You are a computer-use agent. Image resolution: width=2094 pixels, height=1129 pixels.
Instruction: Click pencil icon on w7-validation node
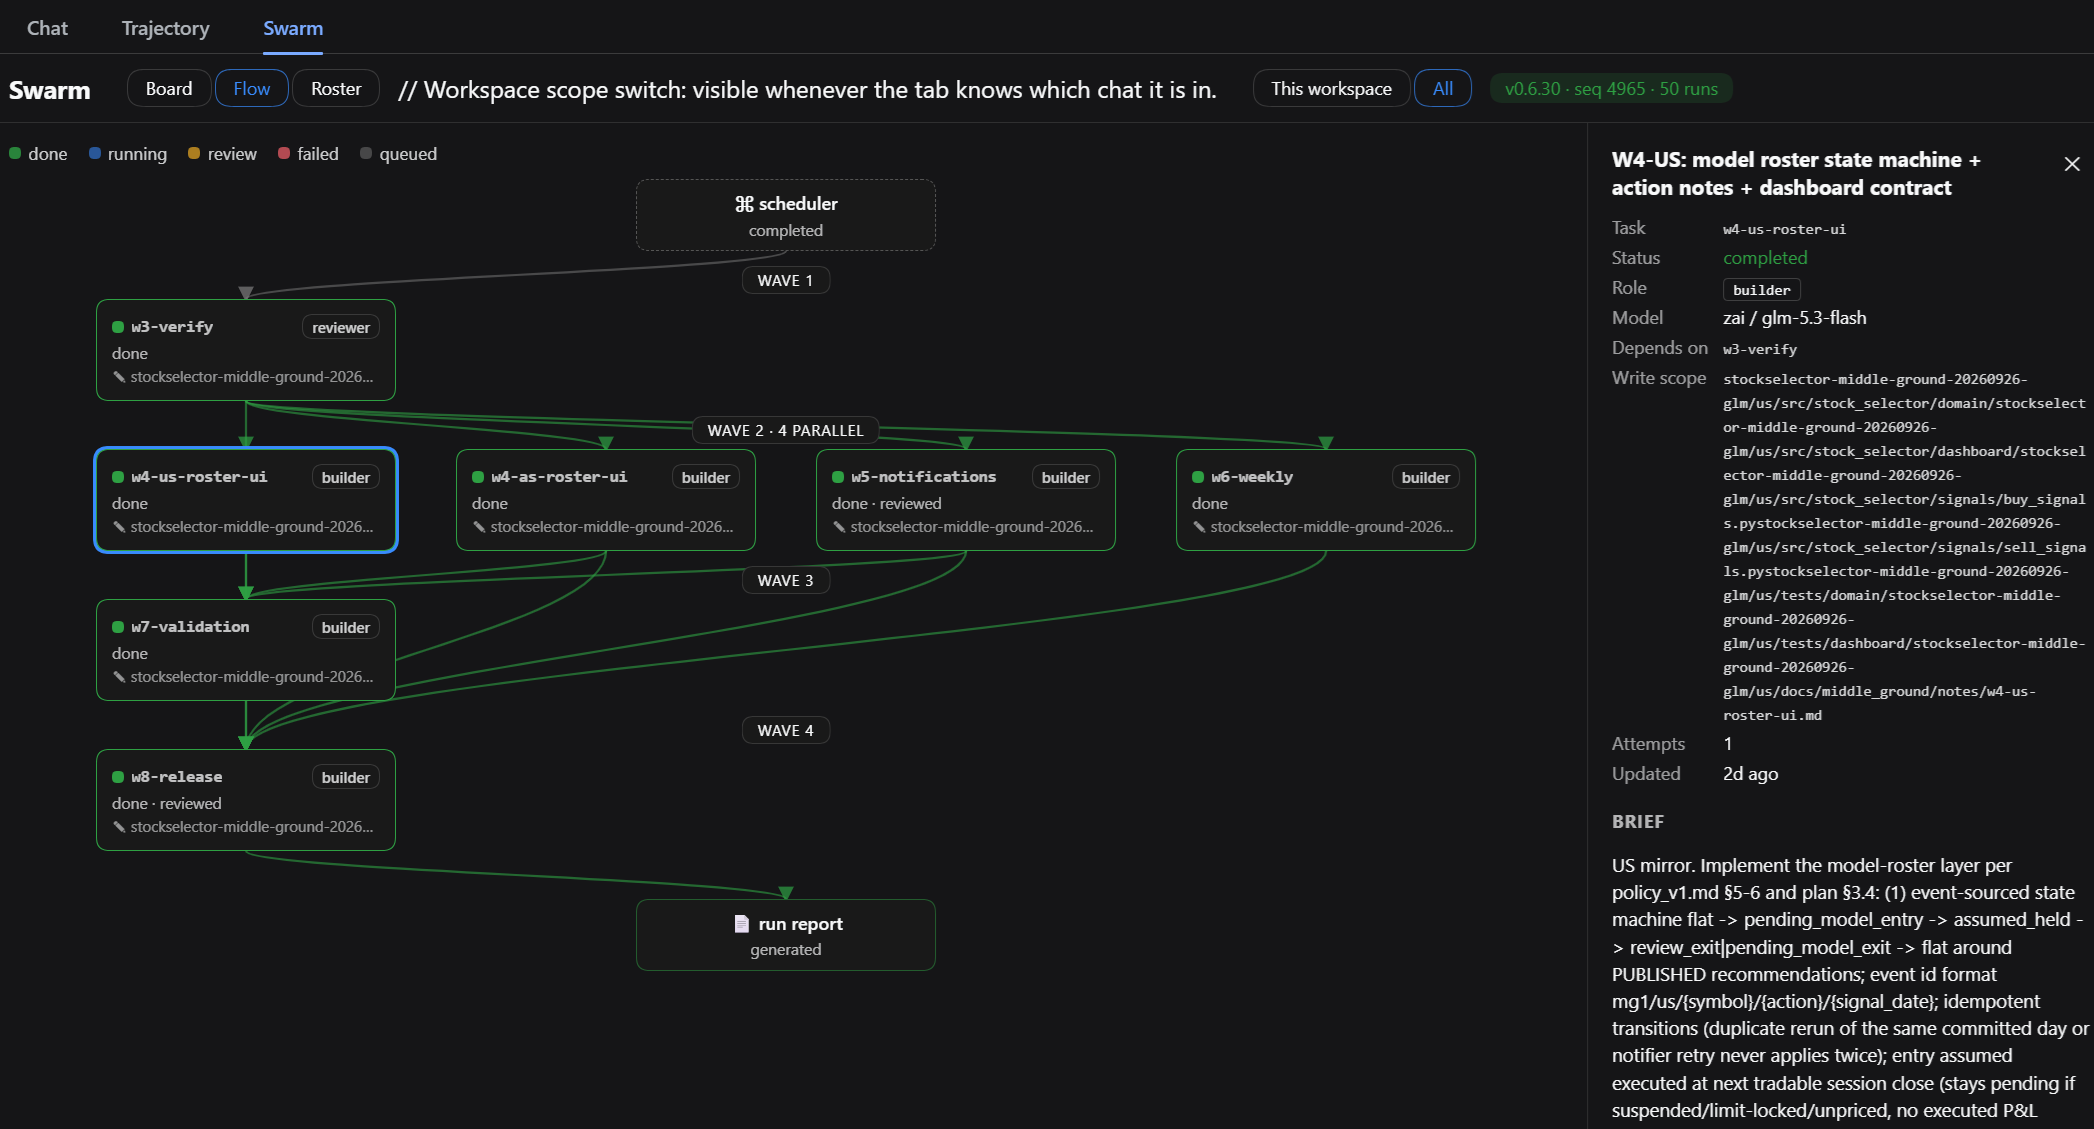point(119,677)
